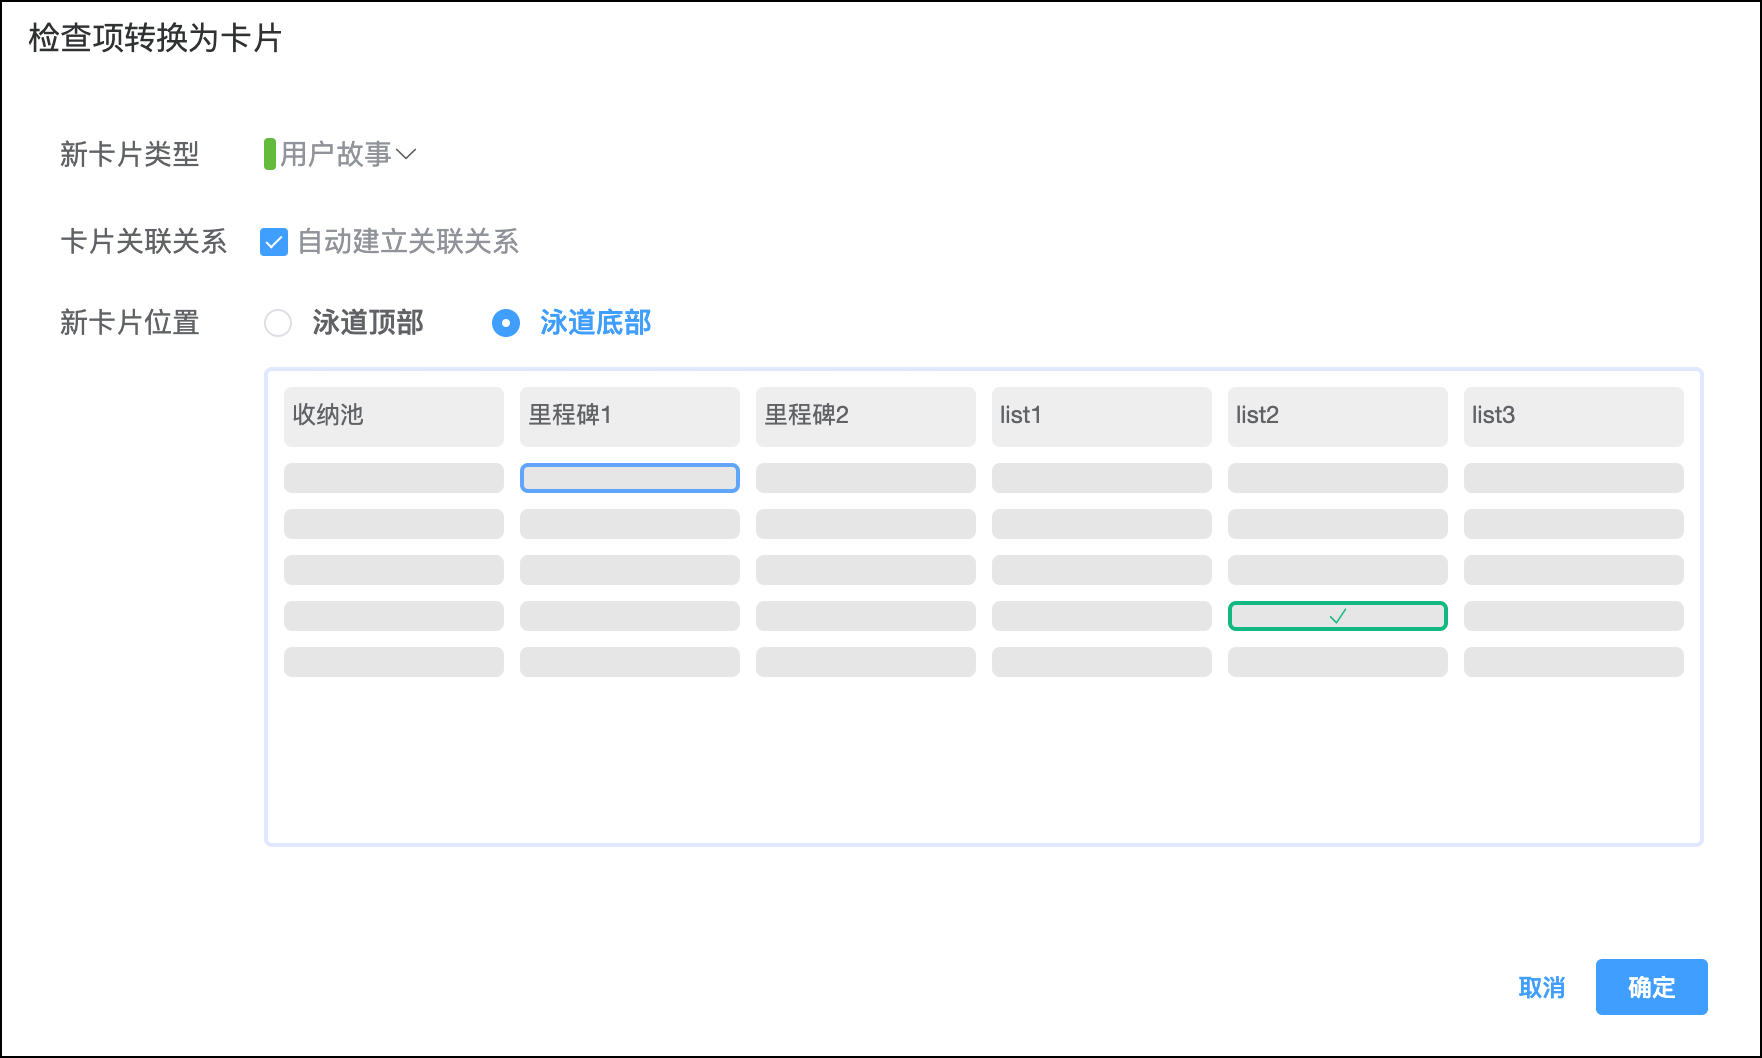Click the green card type color marker

(269, 154)
